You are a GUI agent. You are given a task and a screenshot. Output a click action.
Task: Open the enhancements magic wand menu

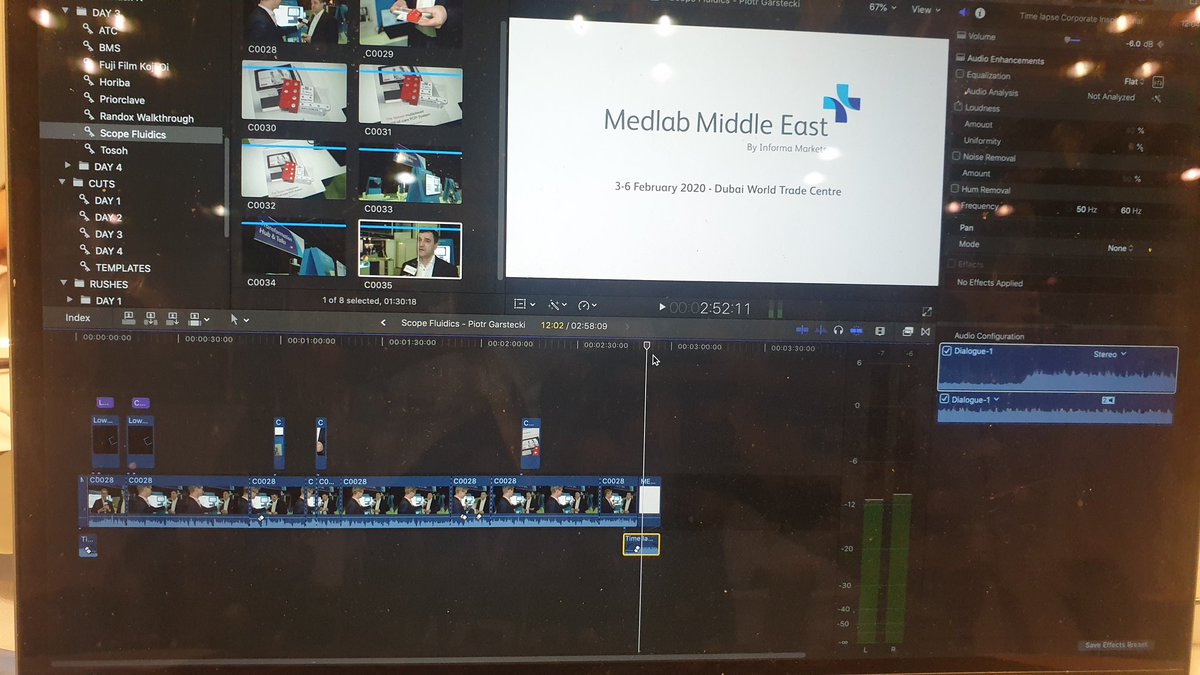pos(555,305)
